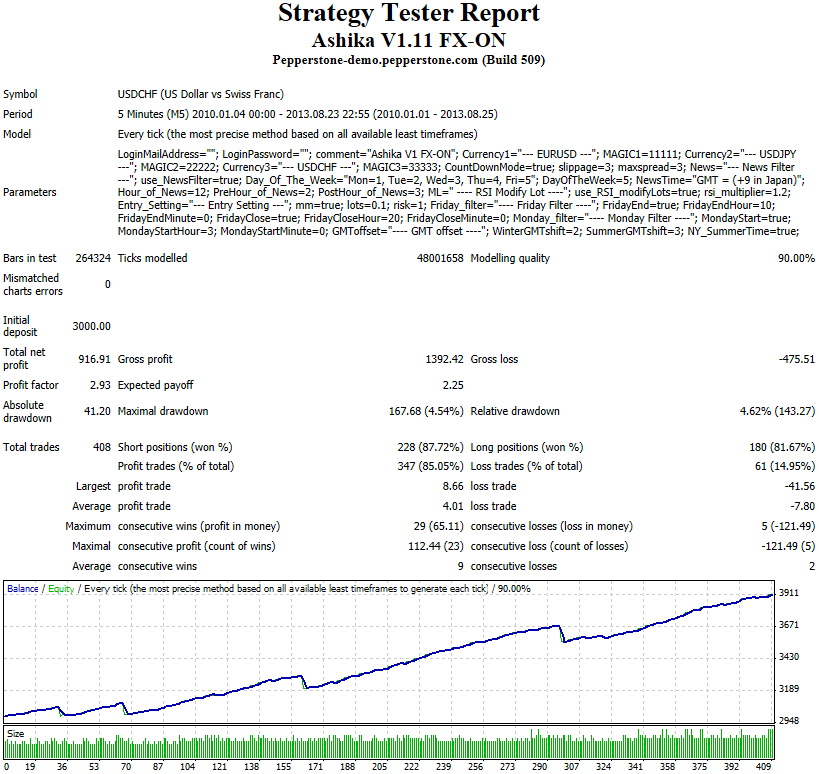Select the Total net profit value 916.91
The image size is (819, 774).
click(x=94, y=358)
